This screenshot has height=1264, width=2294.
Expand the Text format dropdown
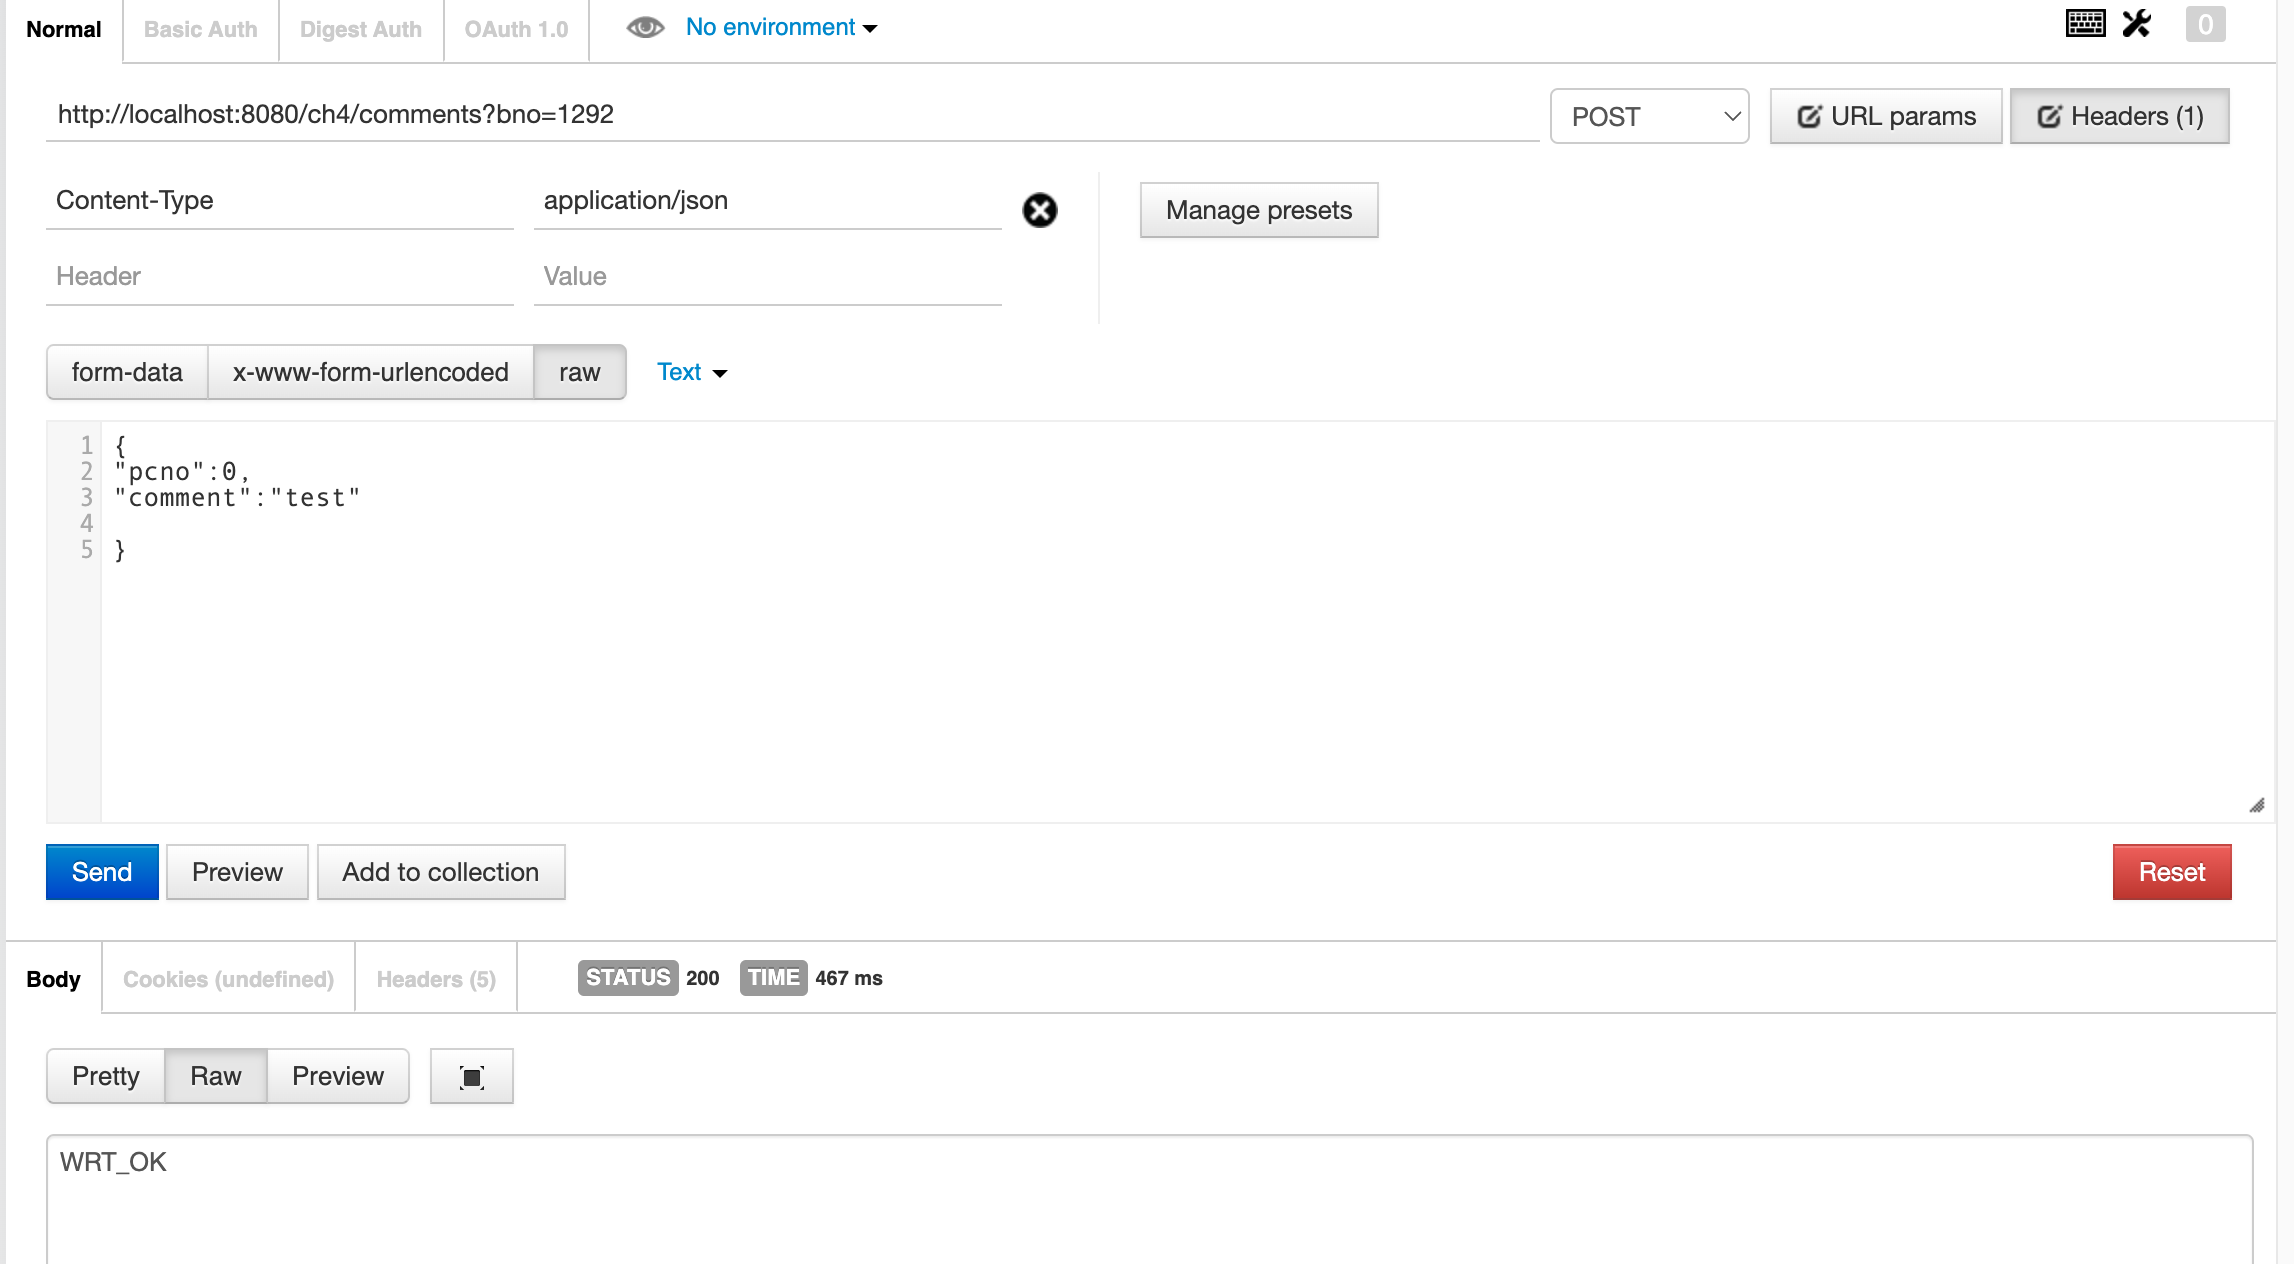point(691,372)
